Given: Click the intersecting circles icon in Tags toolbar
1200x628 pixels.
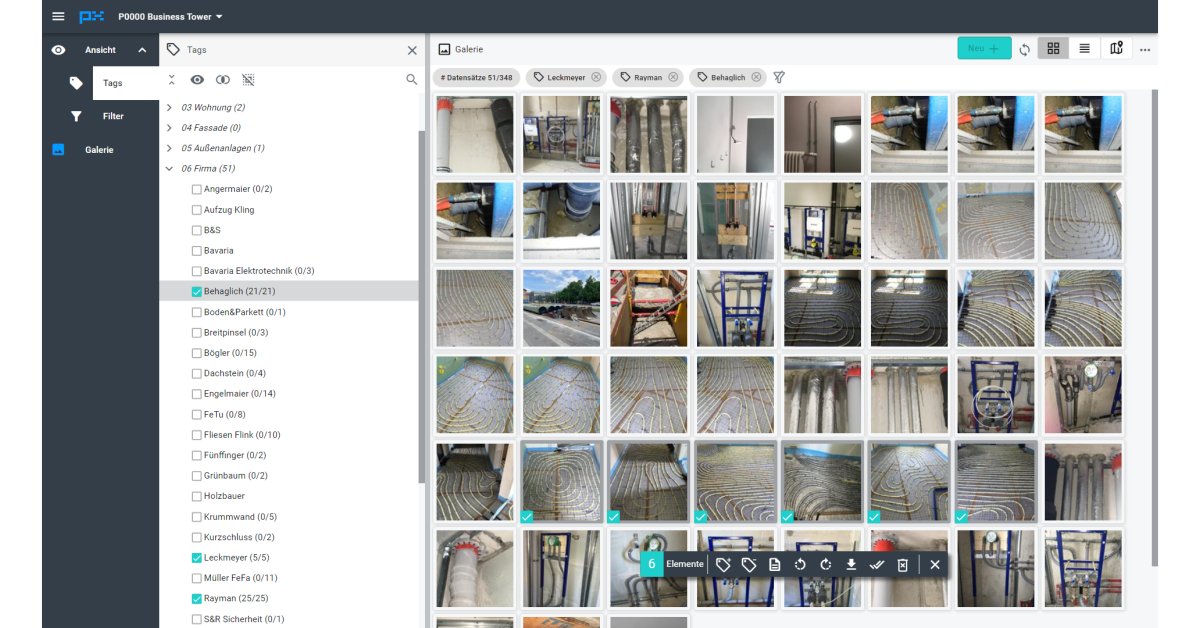Looking at the screenshot, I should coord(223,79).
